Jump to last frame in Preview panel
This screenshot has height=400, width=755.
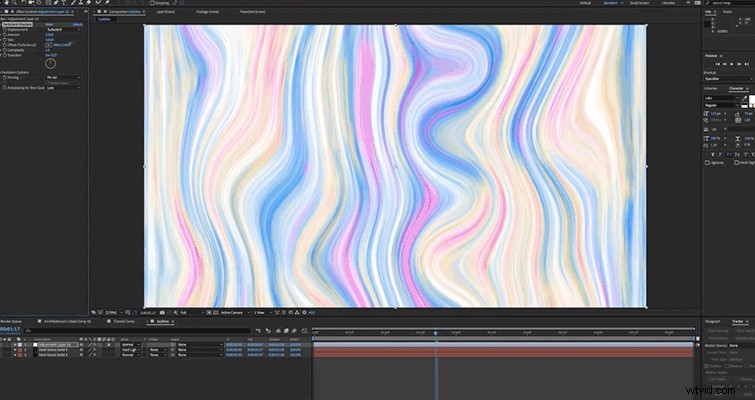point(746,64)
